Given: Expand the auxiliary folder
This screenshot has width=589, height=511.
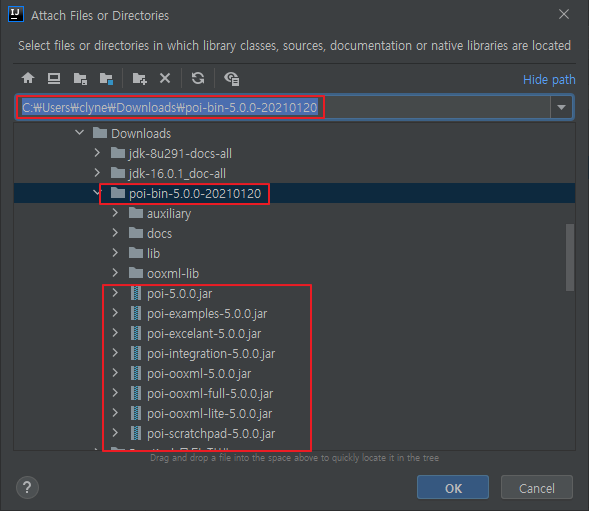Looking at the screenshot, I should coord(115,213).
